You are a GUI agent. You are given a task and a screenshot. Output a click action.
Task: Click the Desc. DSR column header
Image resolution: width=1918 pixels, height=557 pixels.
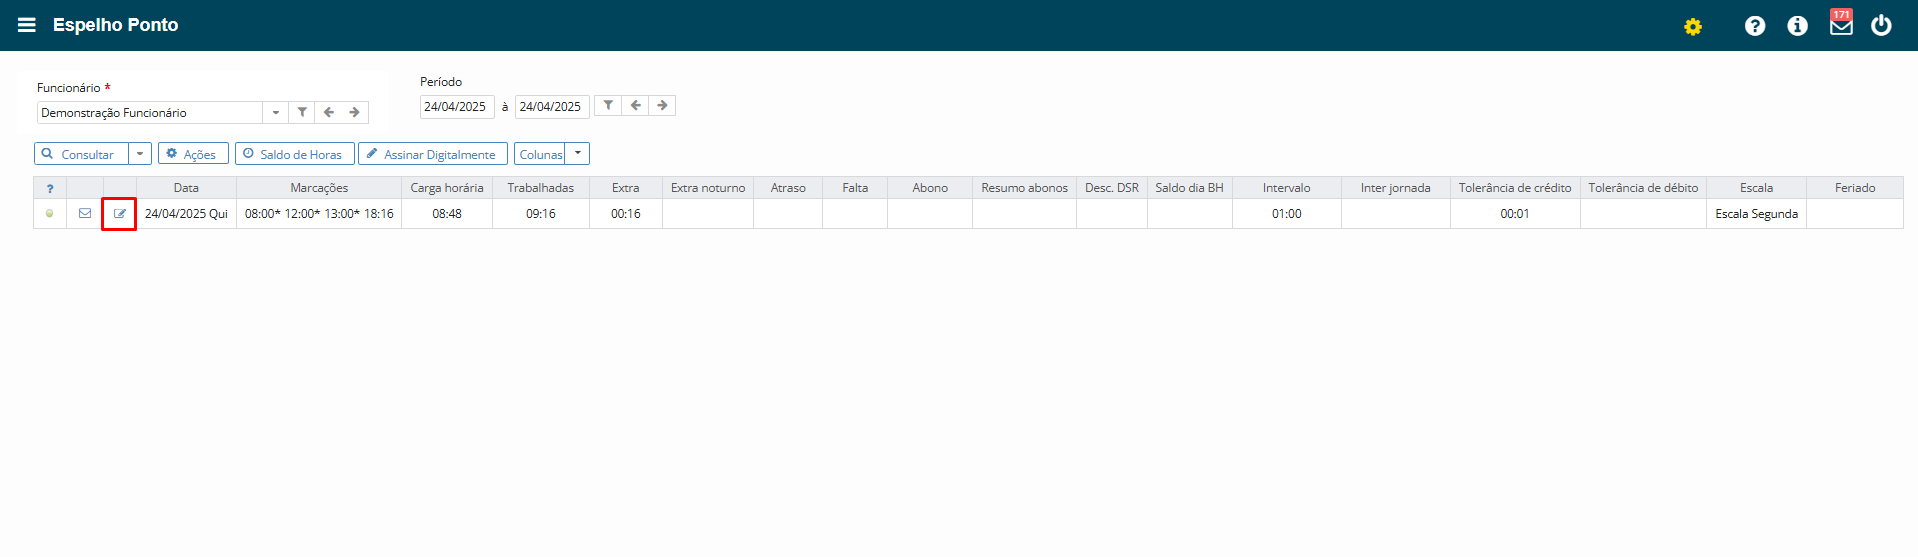[1112, 188]
